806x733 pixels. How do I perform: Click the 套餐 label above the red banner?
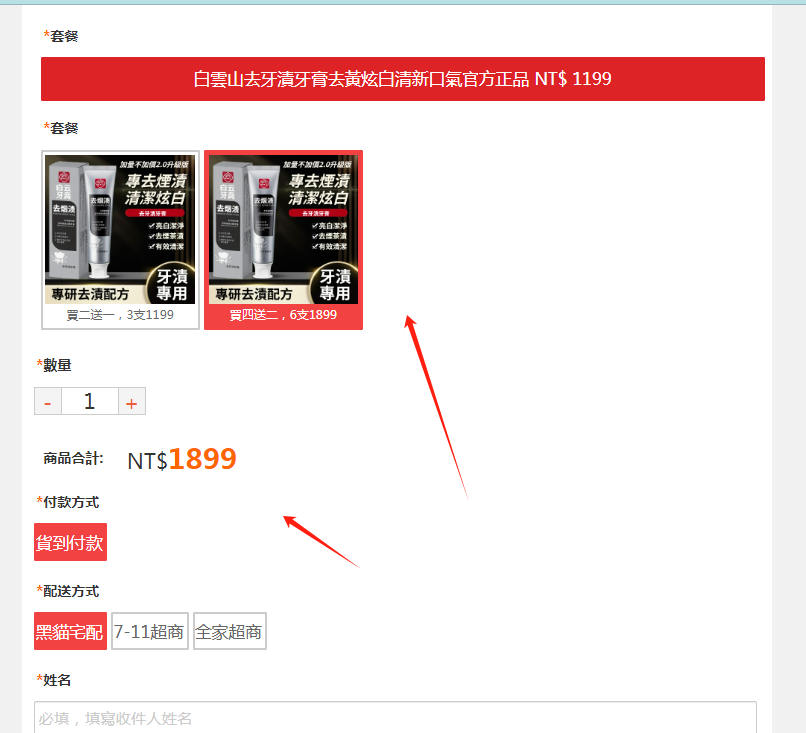click(61, 36)
